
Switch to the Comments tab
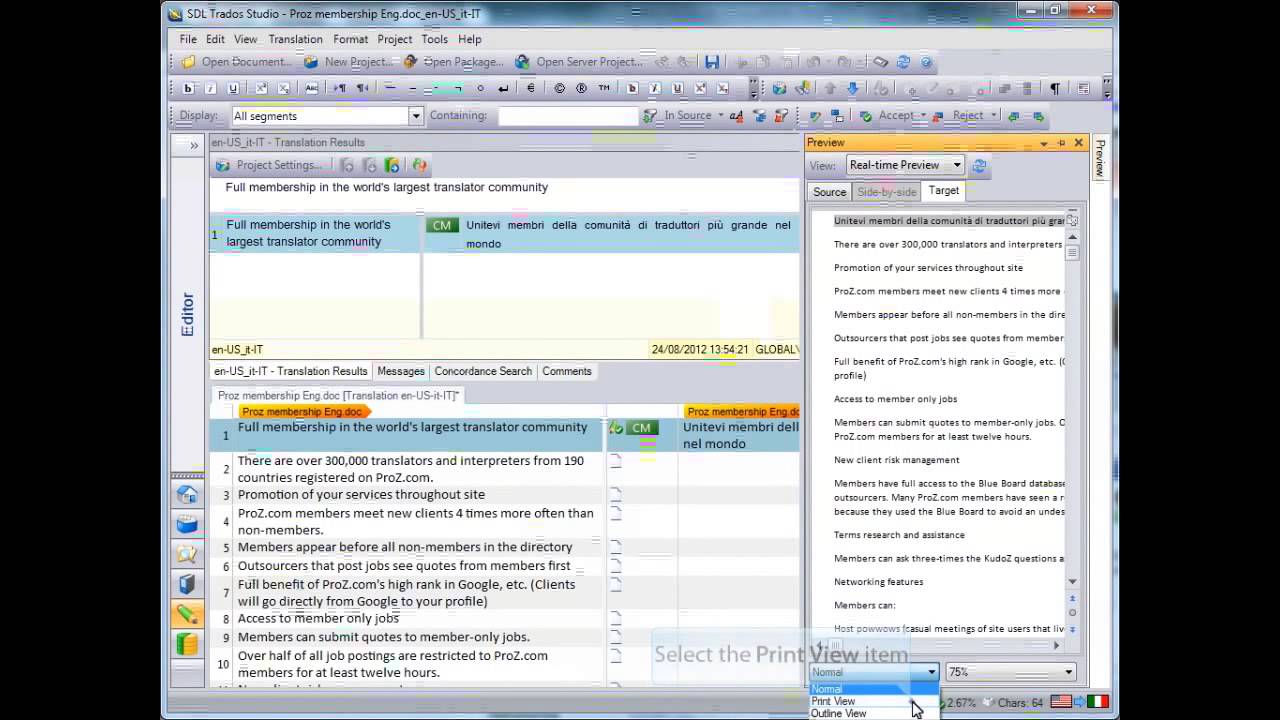pyautogui.click(x=567, y=371)
